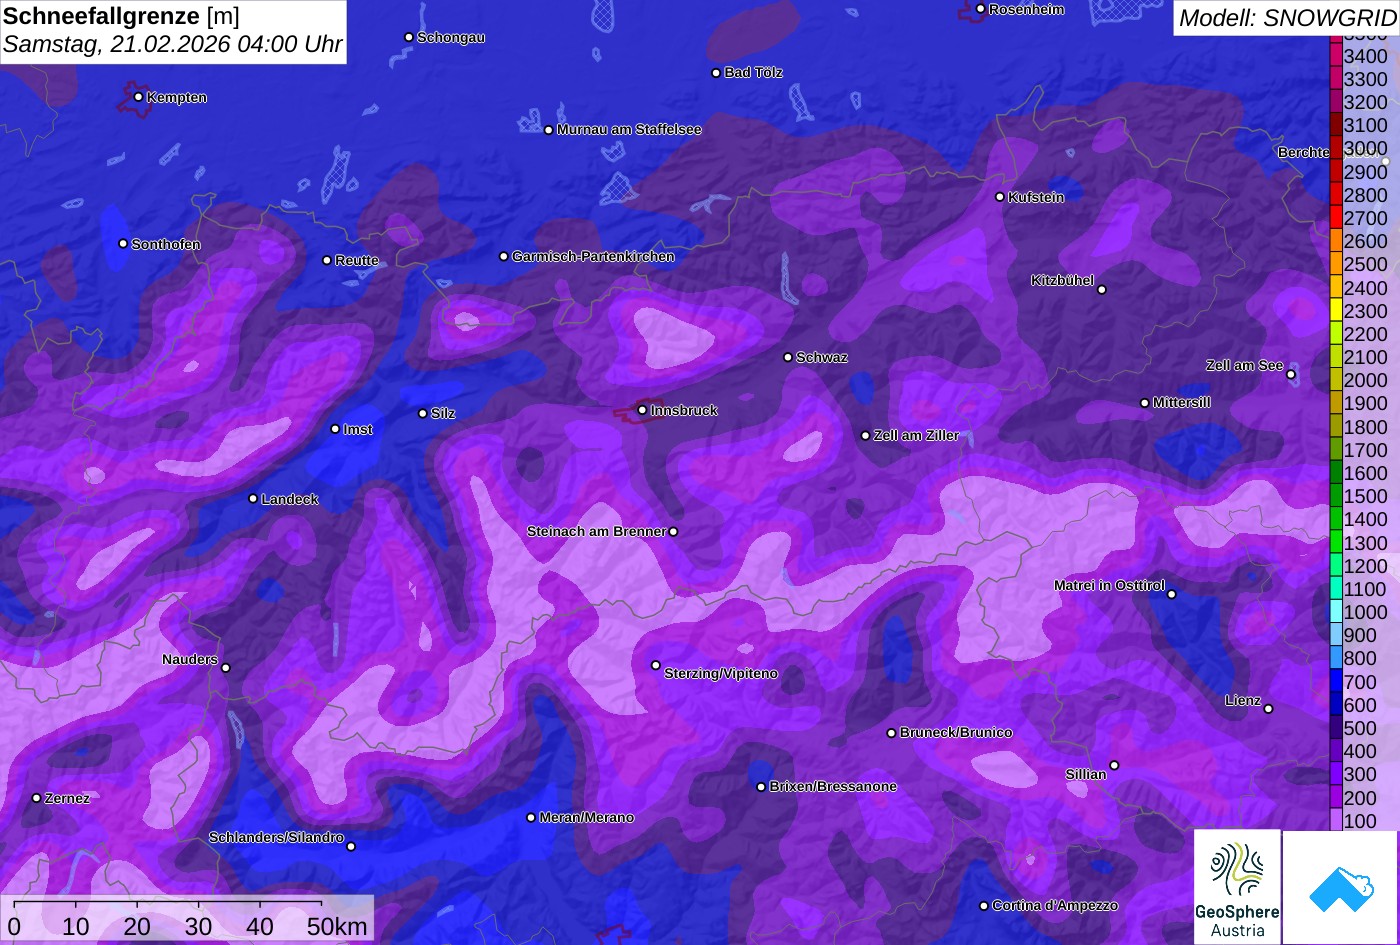Click the Zell am See marker dot
The height and width of the screenshot is (945, 1400).
coord(1291,375)
